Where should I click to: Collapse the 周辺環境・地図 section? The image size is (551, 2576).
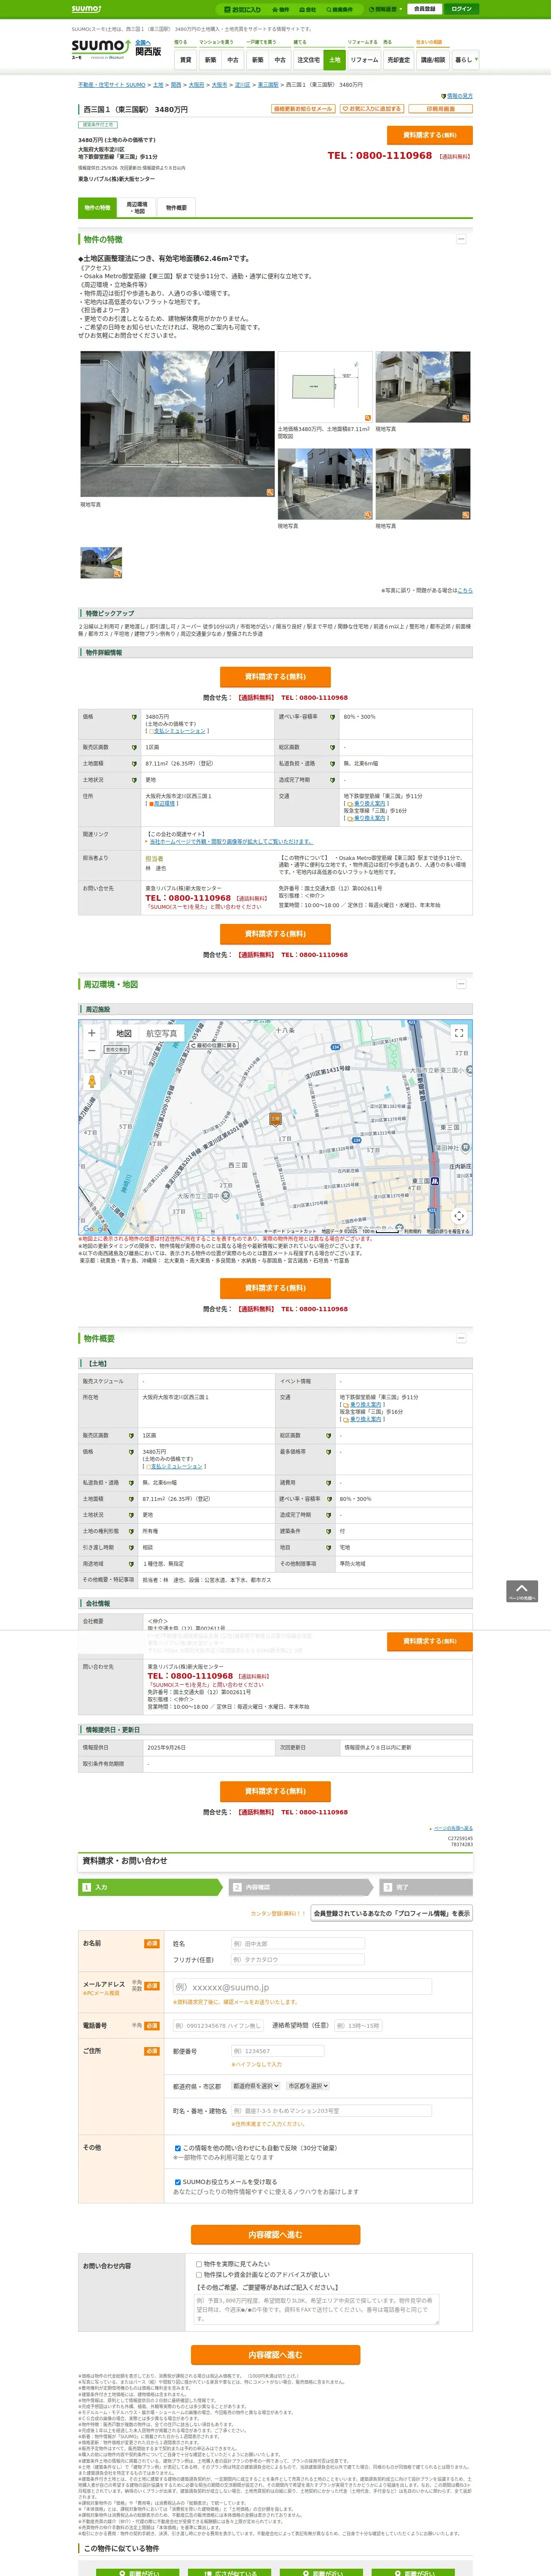[x=461, y=984]
